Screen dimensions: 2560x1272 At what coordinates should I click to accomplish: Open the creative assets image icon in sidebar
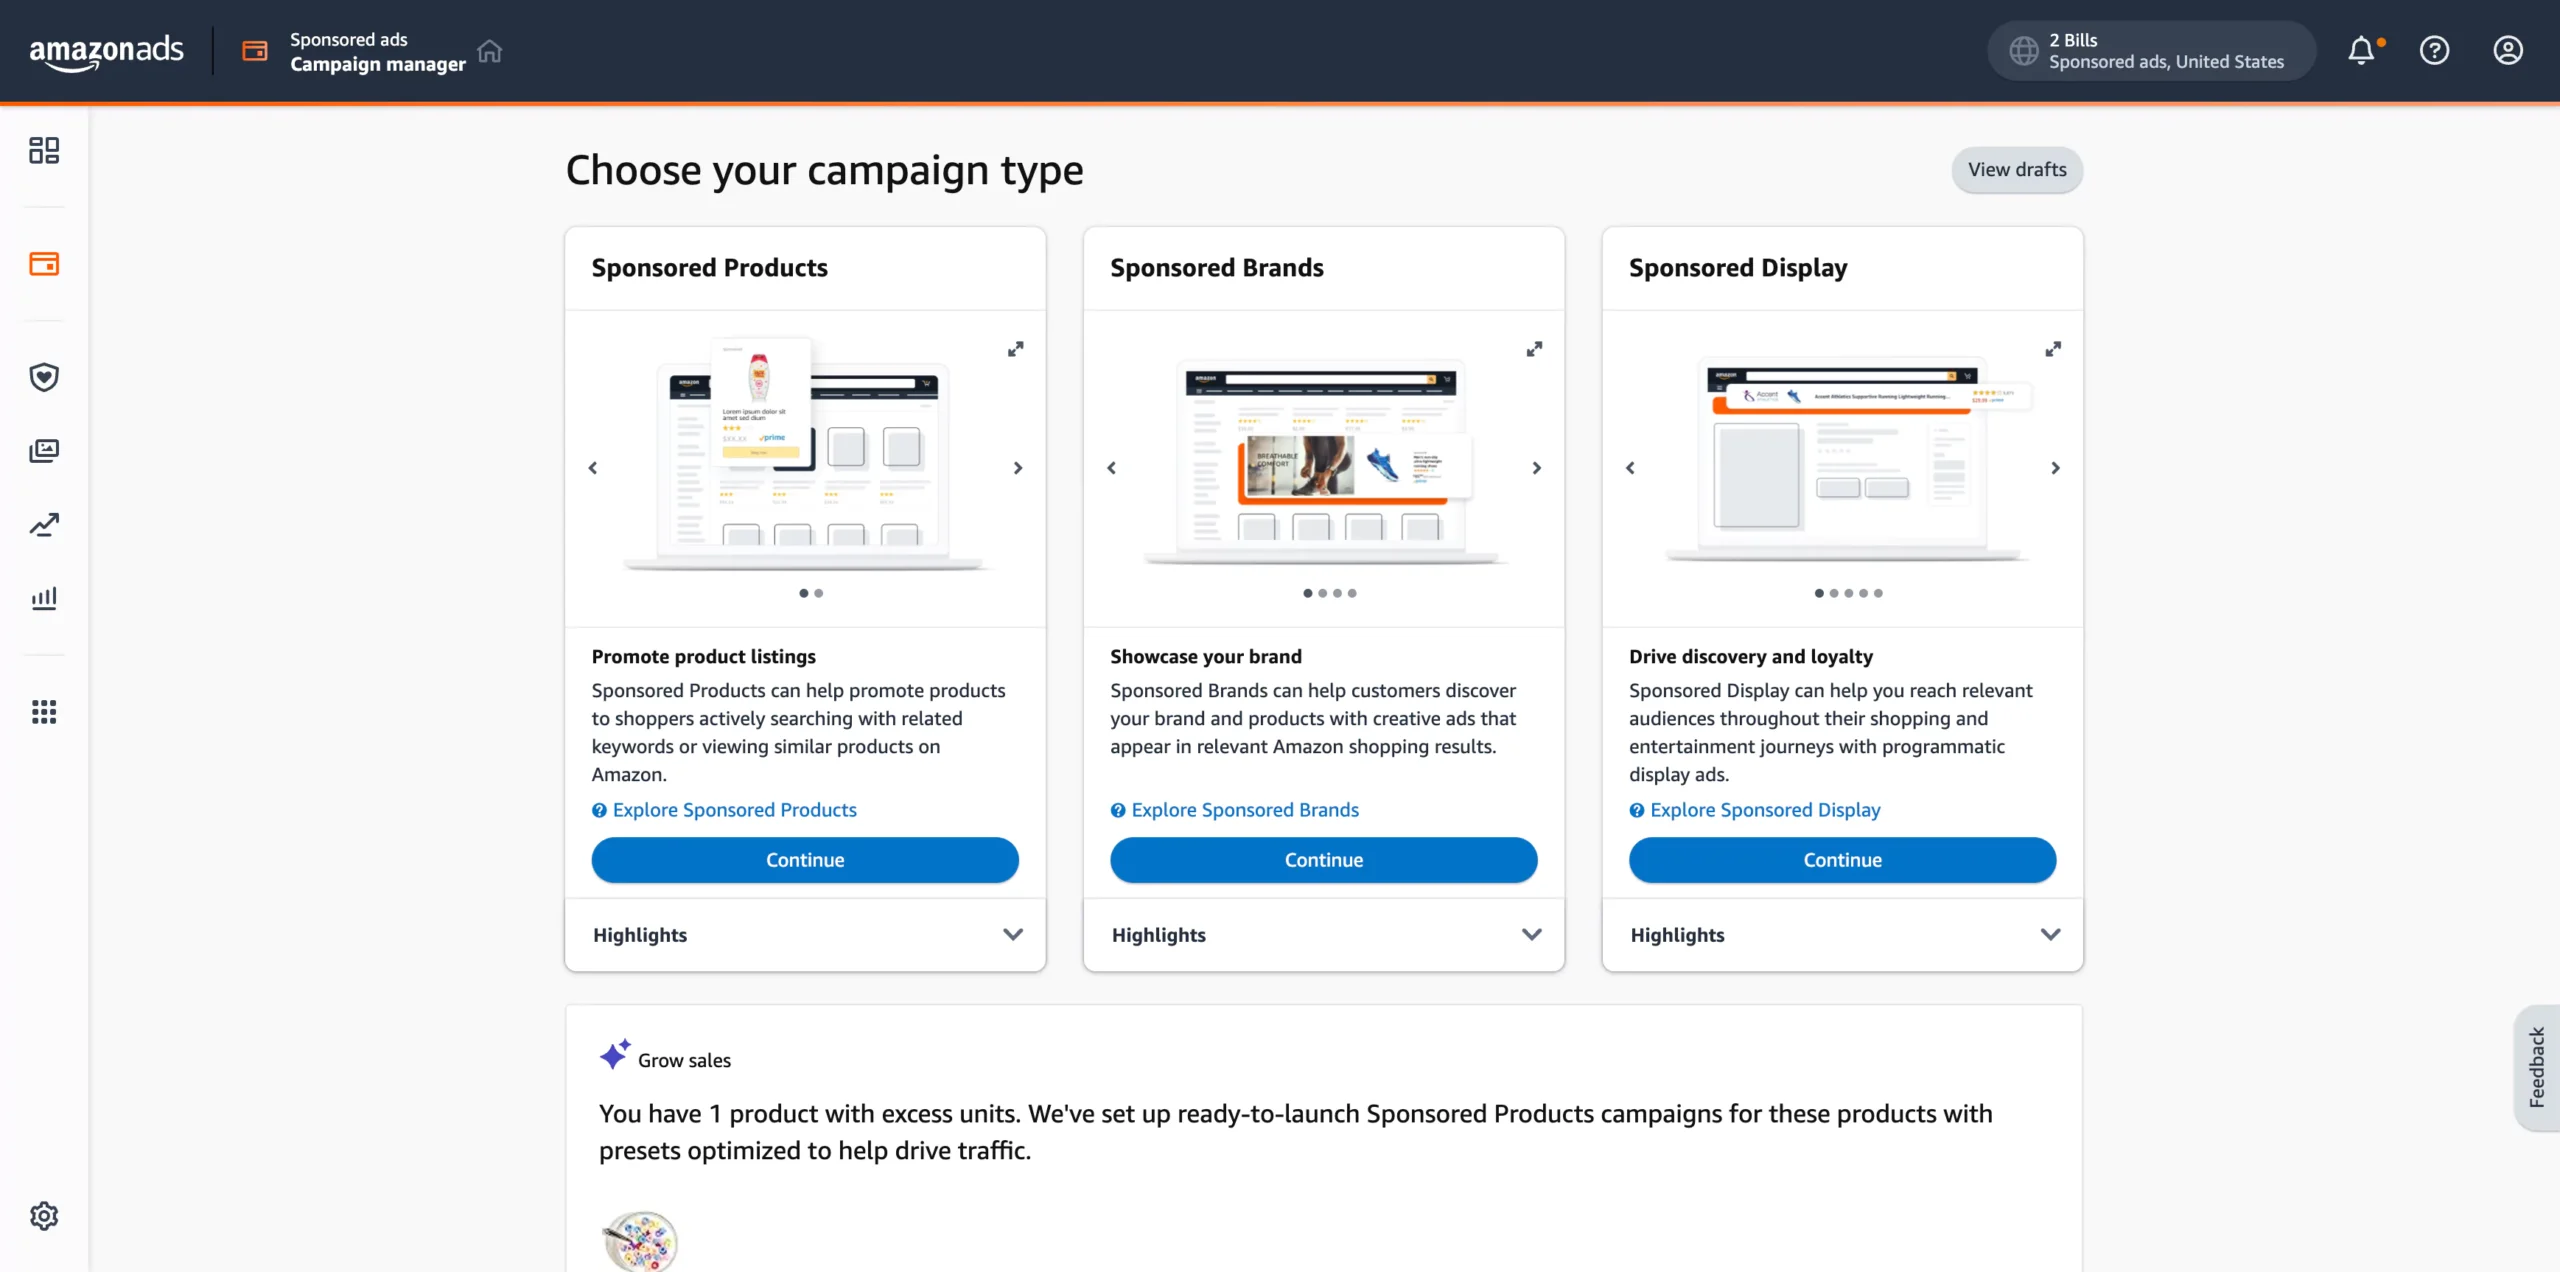(x=44, y=451)
